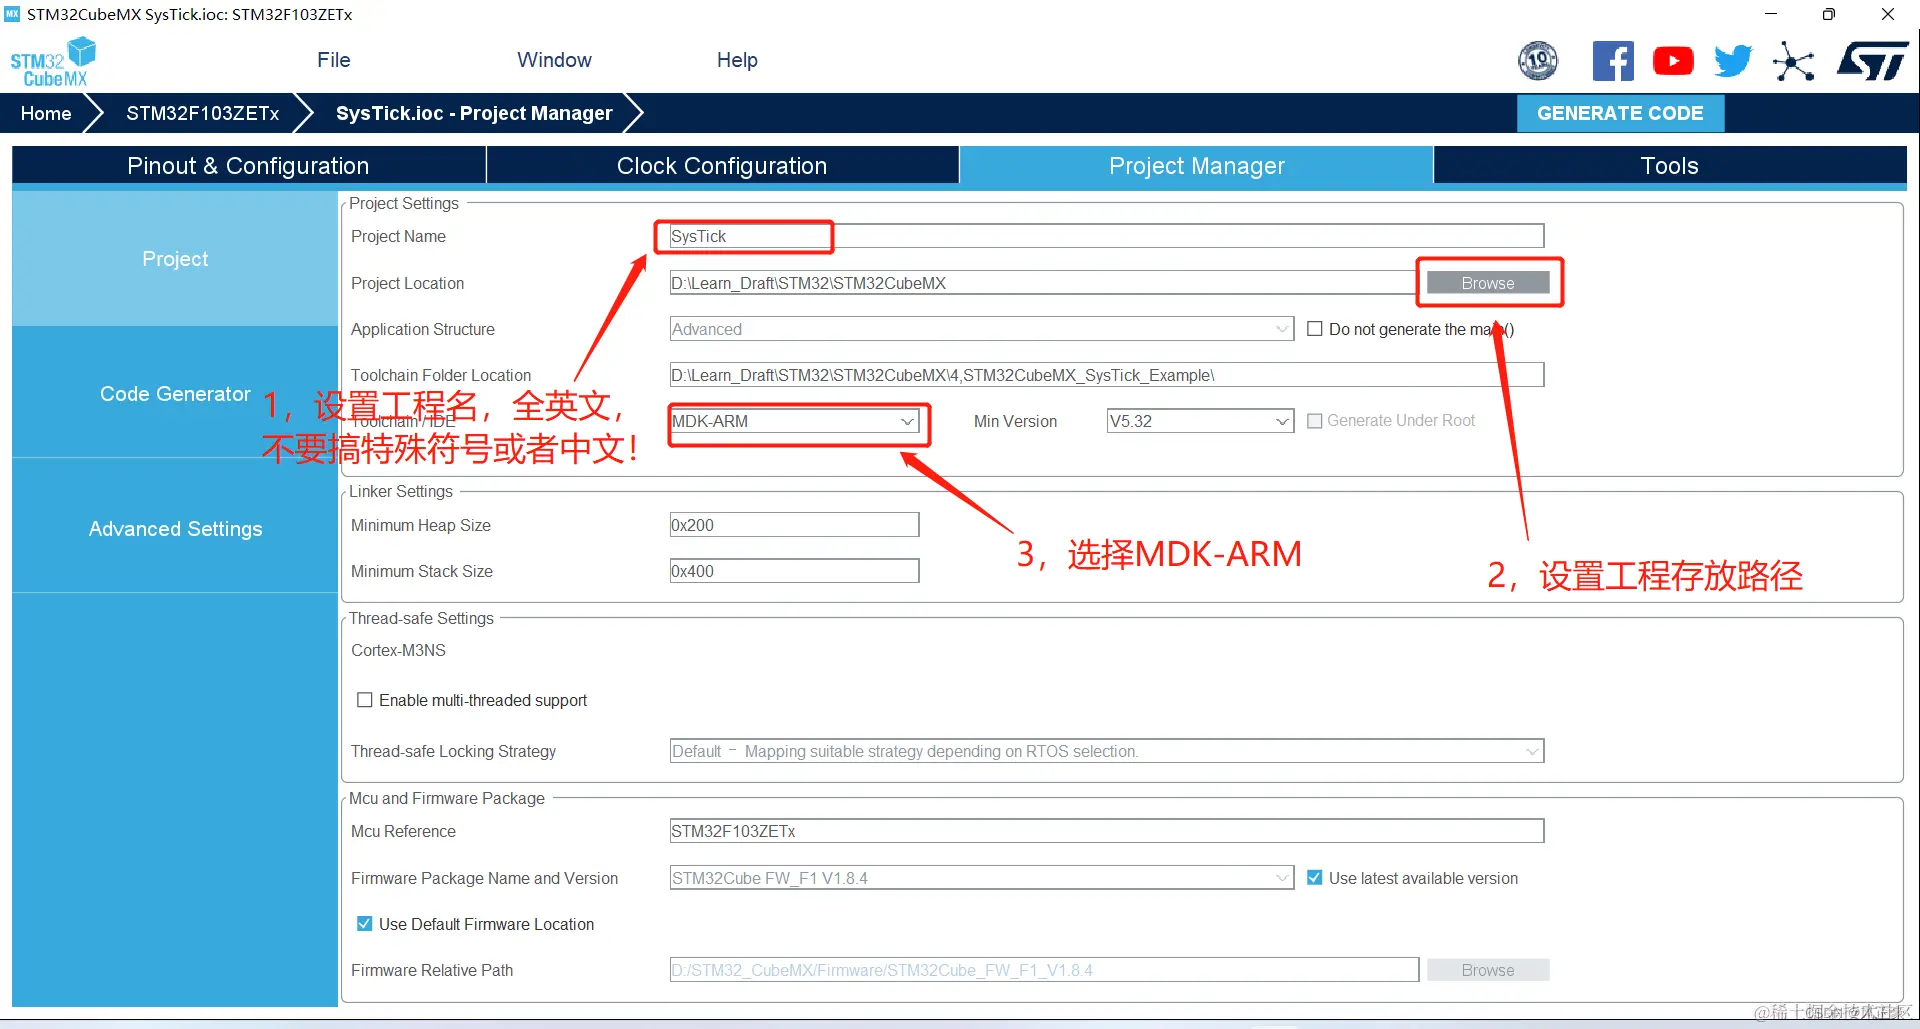Click SysTick.ioc - Project Manager breadcrumb
This screenshot has width=1920, height=1029.
tap(474, 113)
